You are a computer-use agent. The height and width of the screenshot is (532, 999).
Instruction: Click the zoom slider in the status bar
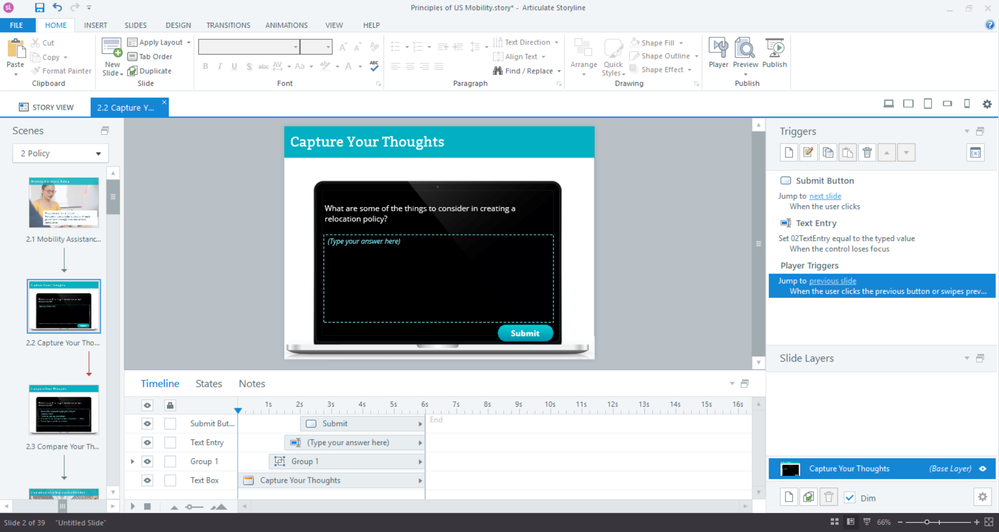click(x=927, y=522)
